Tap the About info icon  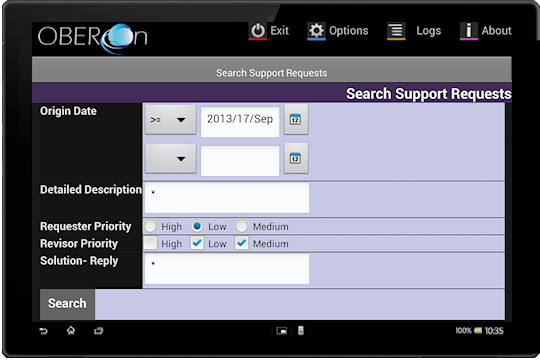click(x=469, y=31)
